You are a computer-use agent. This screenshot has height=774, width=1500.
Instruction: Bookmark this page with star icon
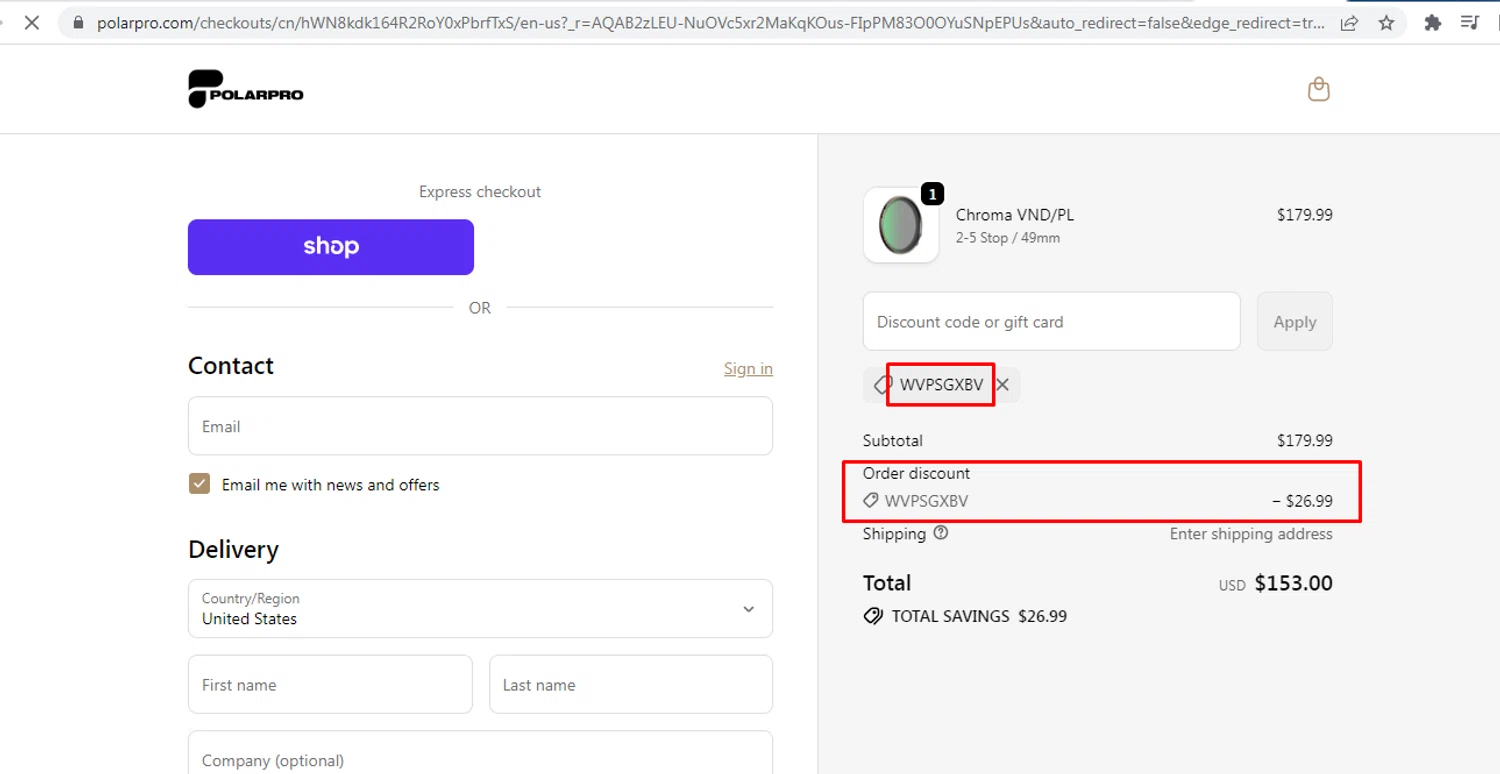[x=1386, y=22]
